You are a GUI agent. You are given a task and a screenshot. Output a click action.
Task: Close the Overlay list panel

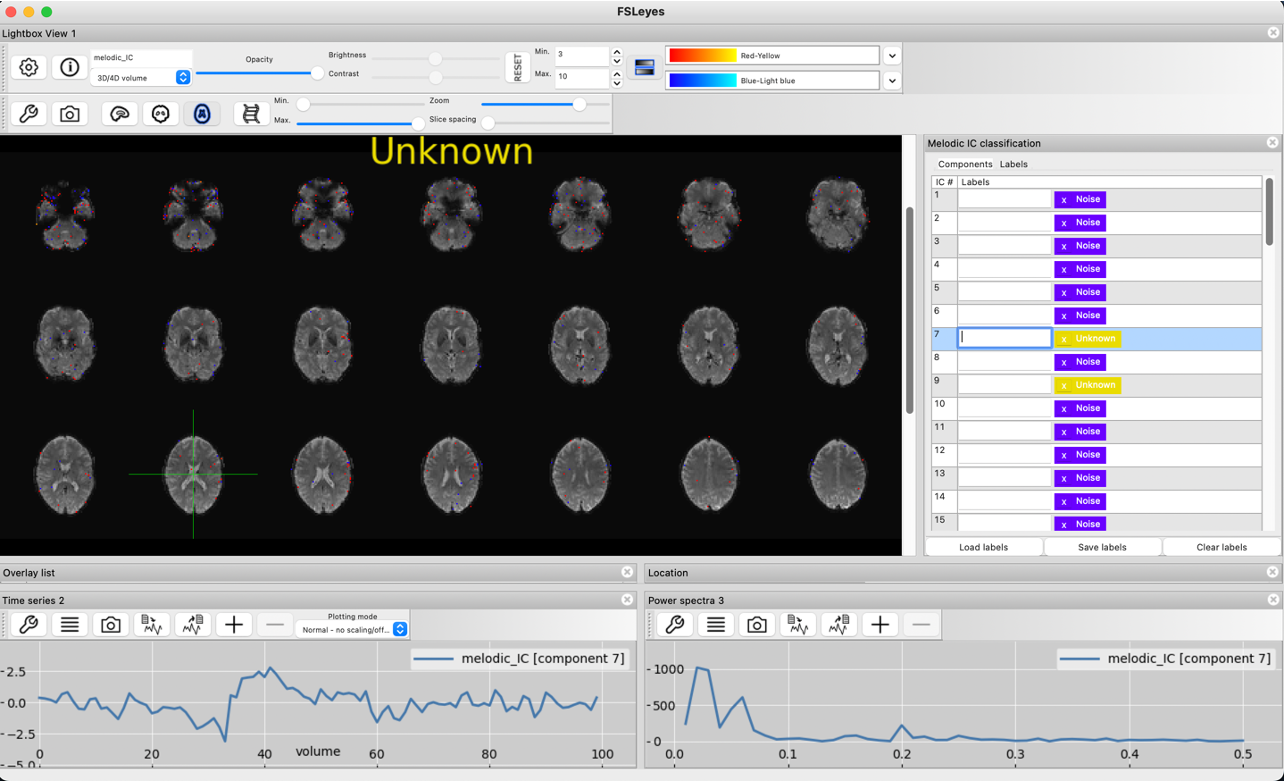pos(627,572)
